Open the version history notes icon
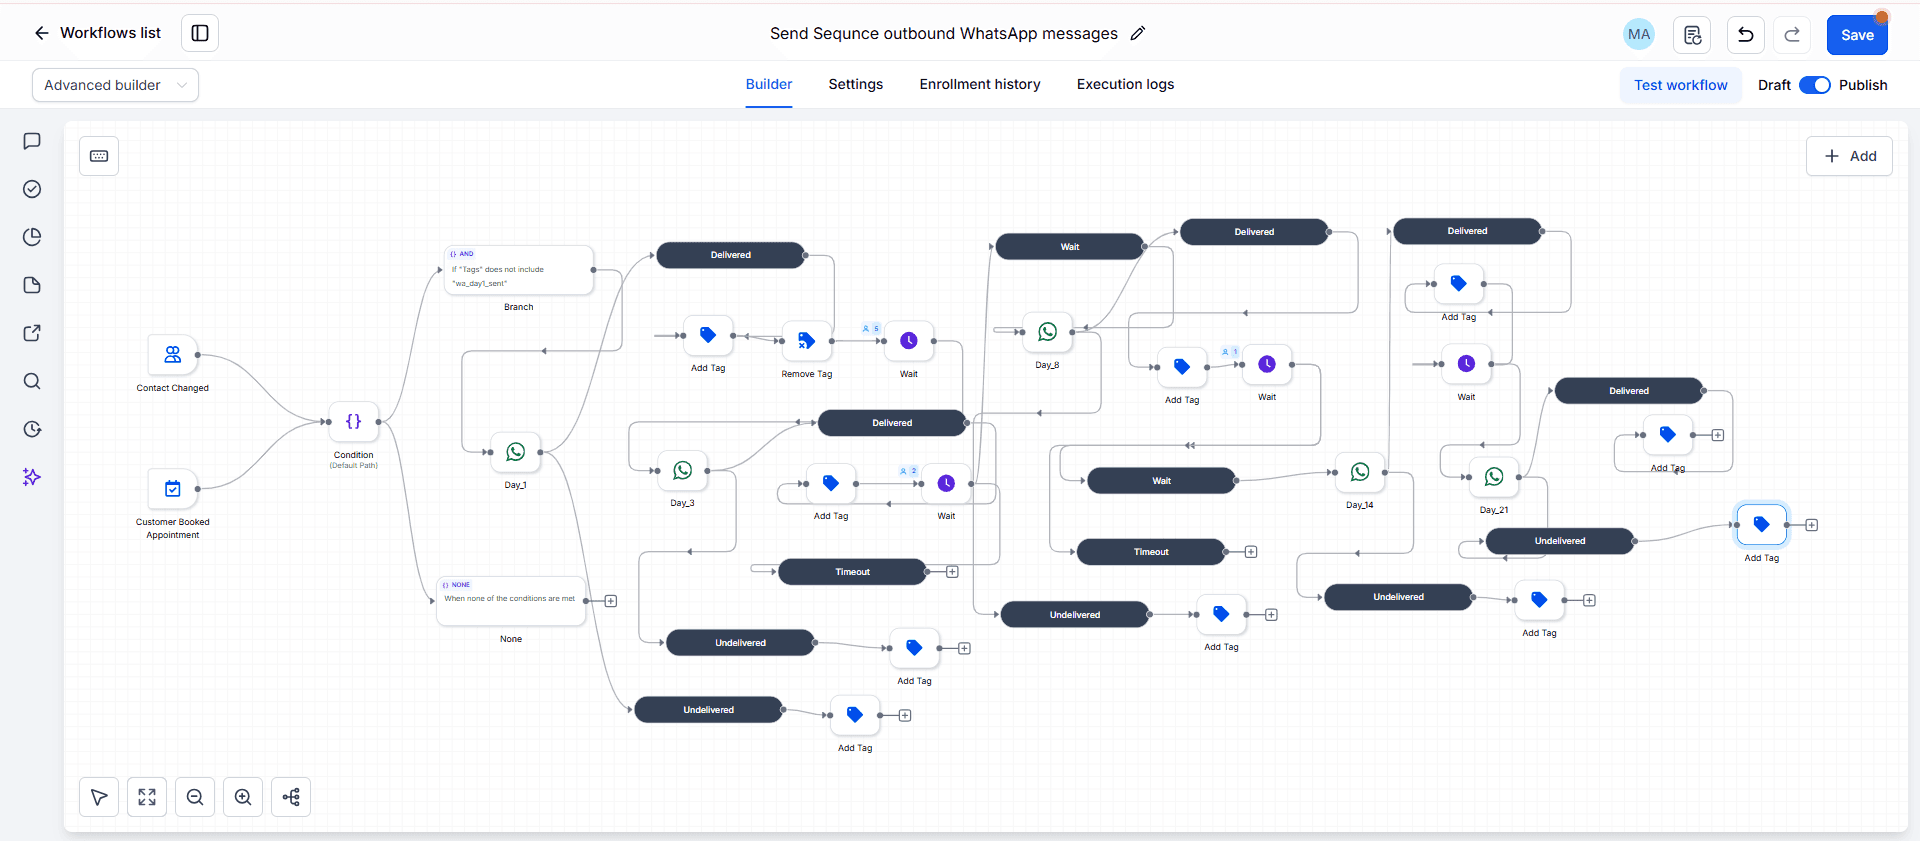1920x841 pixels. [1692, 35]
